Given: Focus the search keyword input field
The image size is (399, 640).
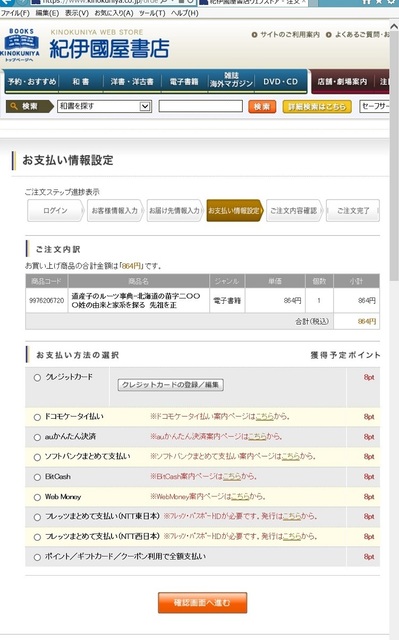Looking at the screenshot, I should (200, 107).
